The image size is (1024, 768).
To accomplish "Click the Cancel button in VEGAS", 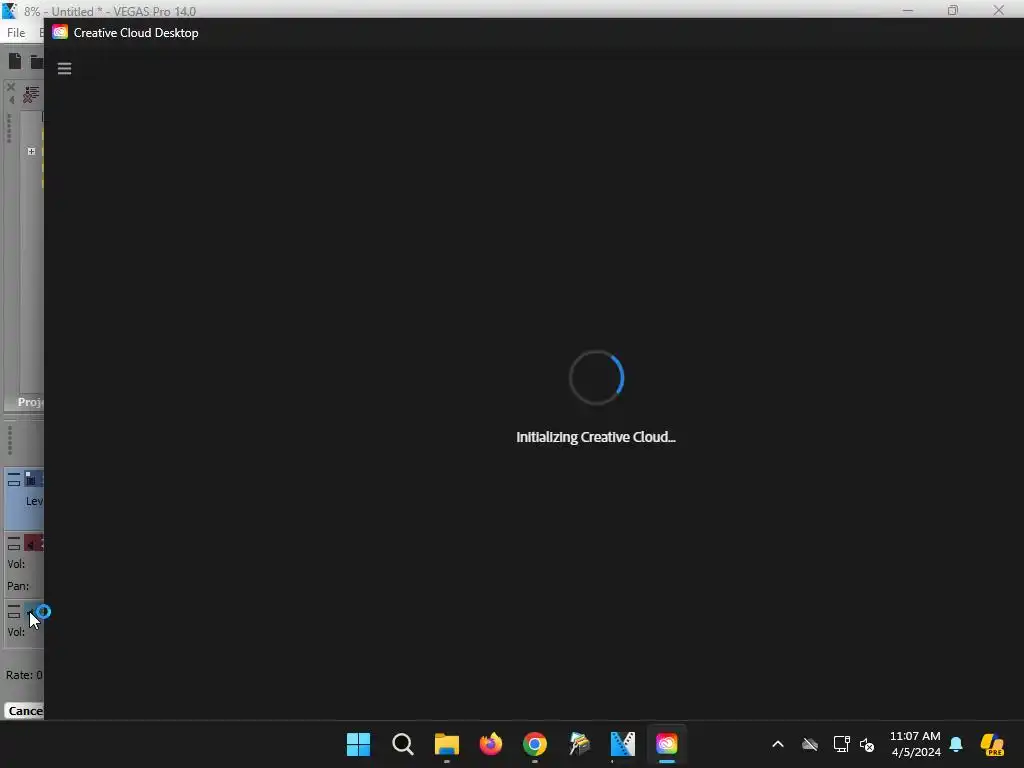I will [25, 711].
